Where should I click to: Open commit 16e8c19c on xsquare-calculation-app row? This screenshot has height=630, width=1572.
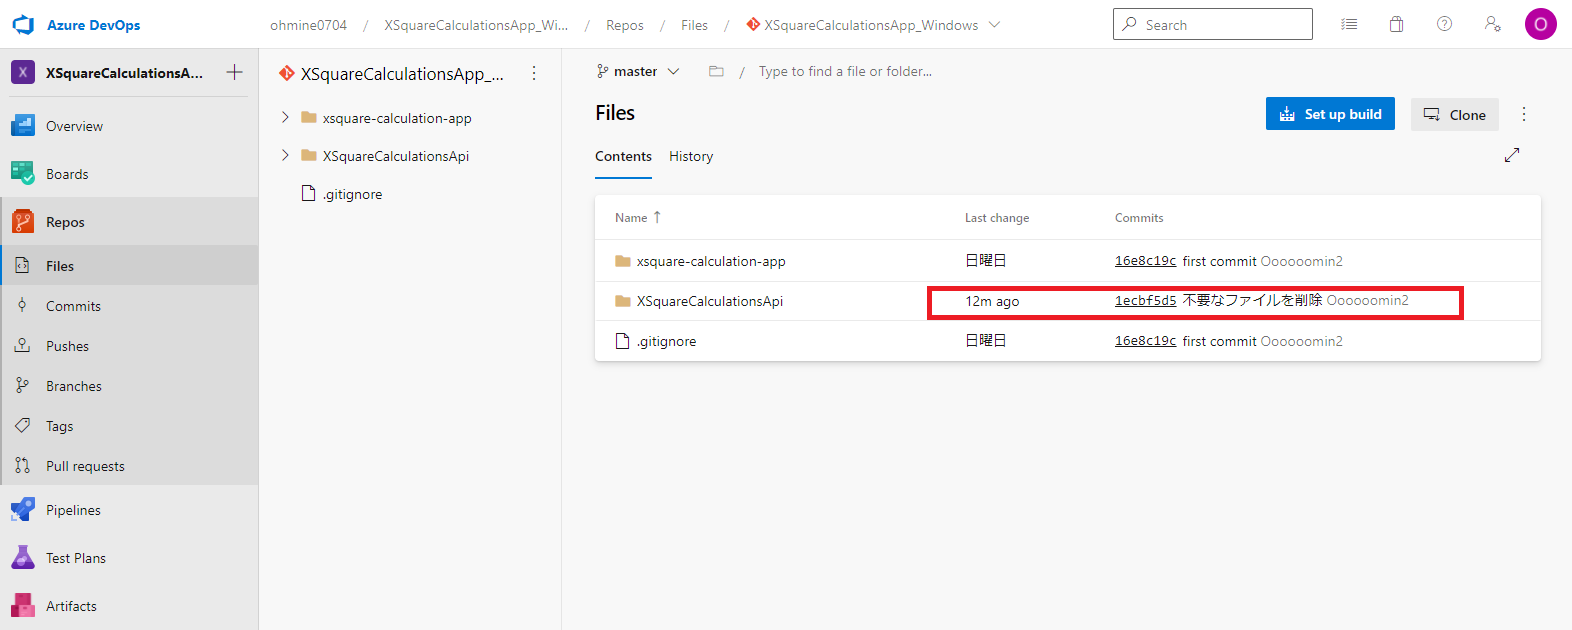(1145, 261)
